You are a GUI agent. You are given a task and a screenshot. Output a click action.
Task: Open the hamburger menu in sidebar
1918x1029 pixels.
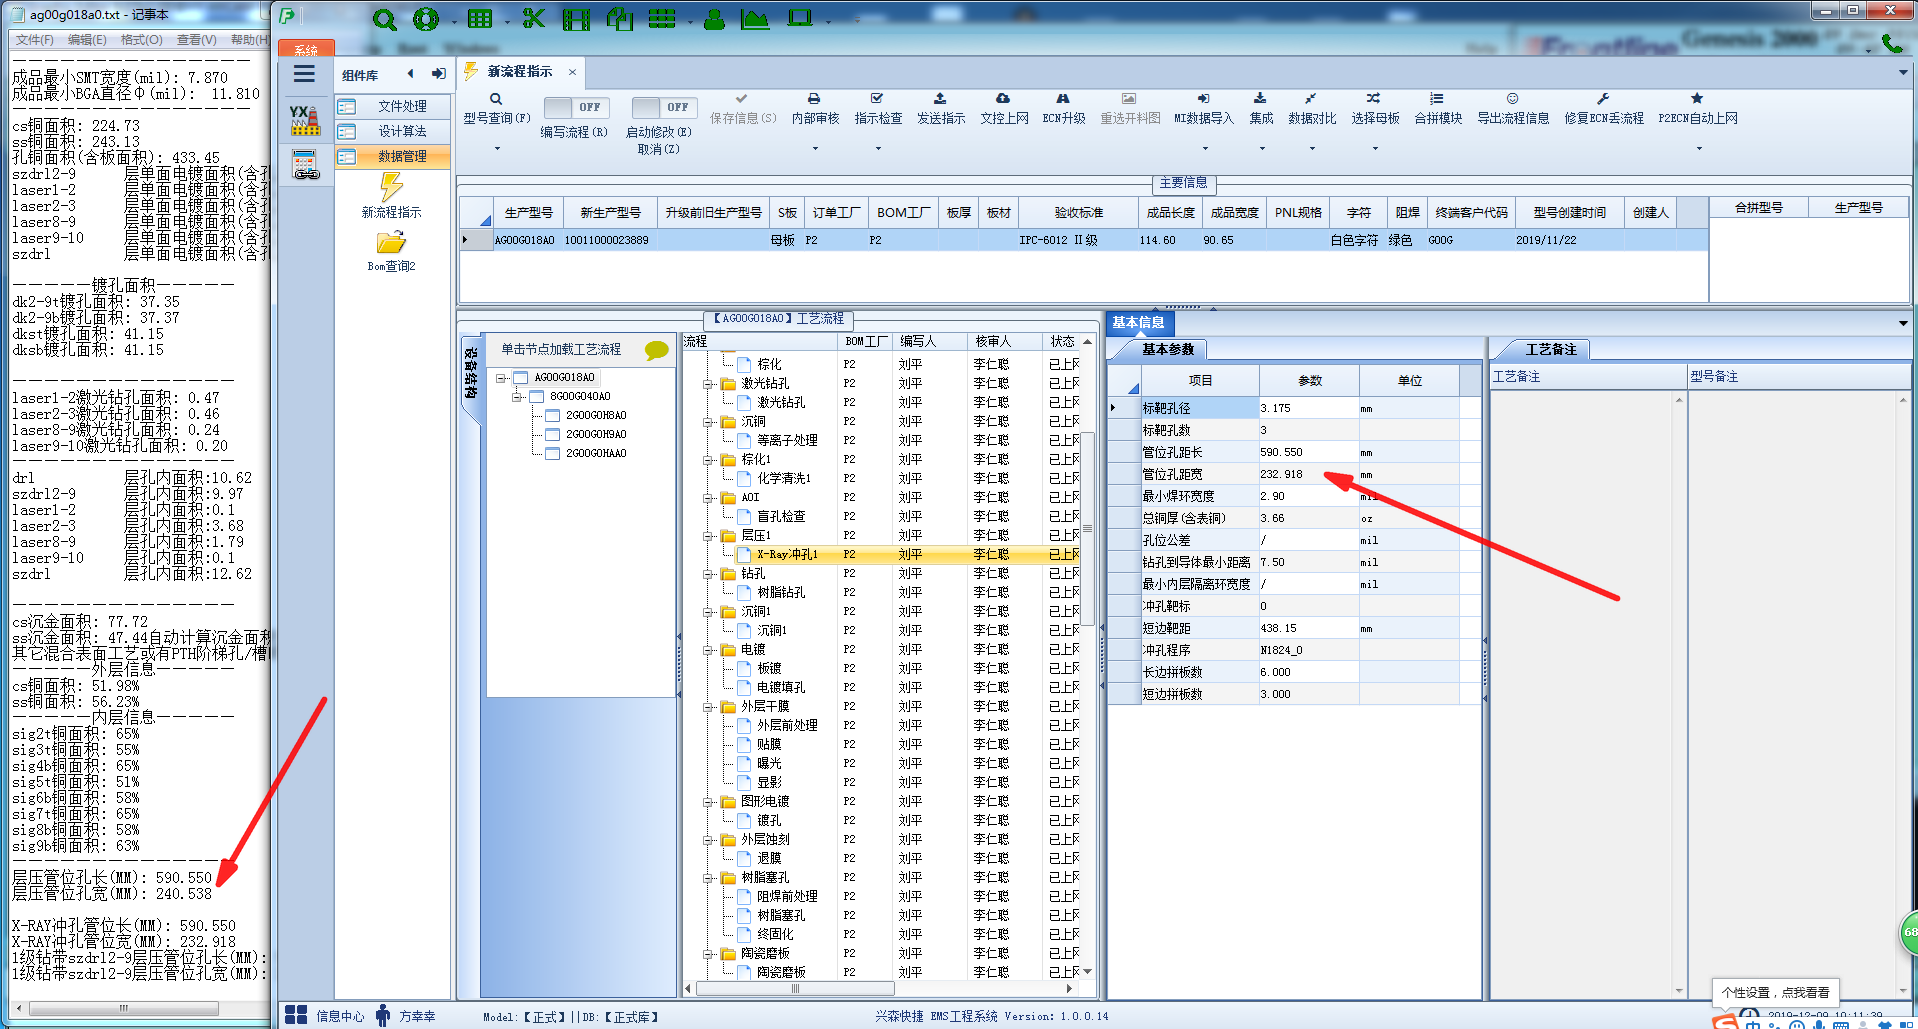[x=304, y=74]
